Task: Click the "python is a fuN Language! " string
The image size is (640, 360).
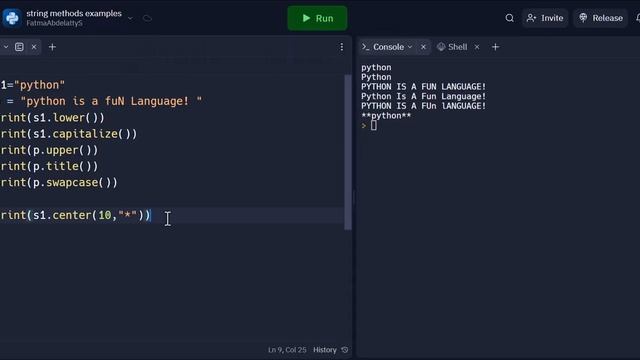Action: pos(111,101)
